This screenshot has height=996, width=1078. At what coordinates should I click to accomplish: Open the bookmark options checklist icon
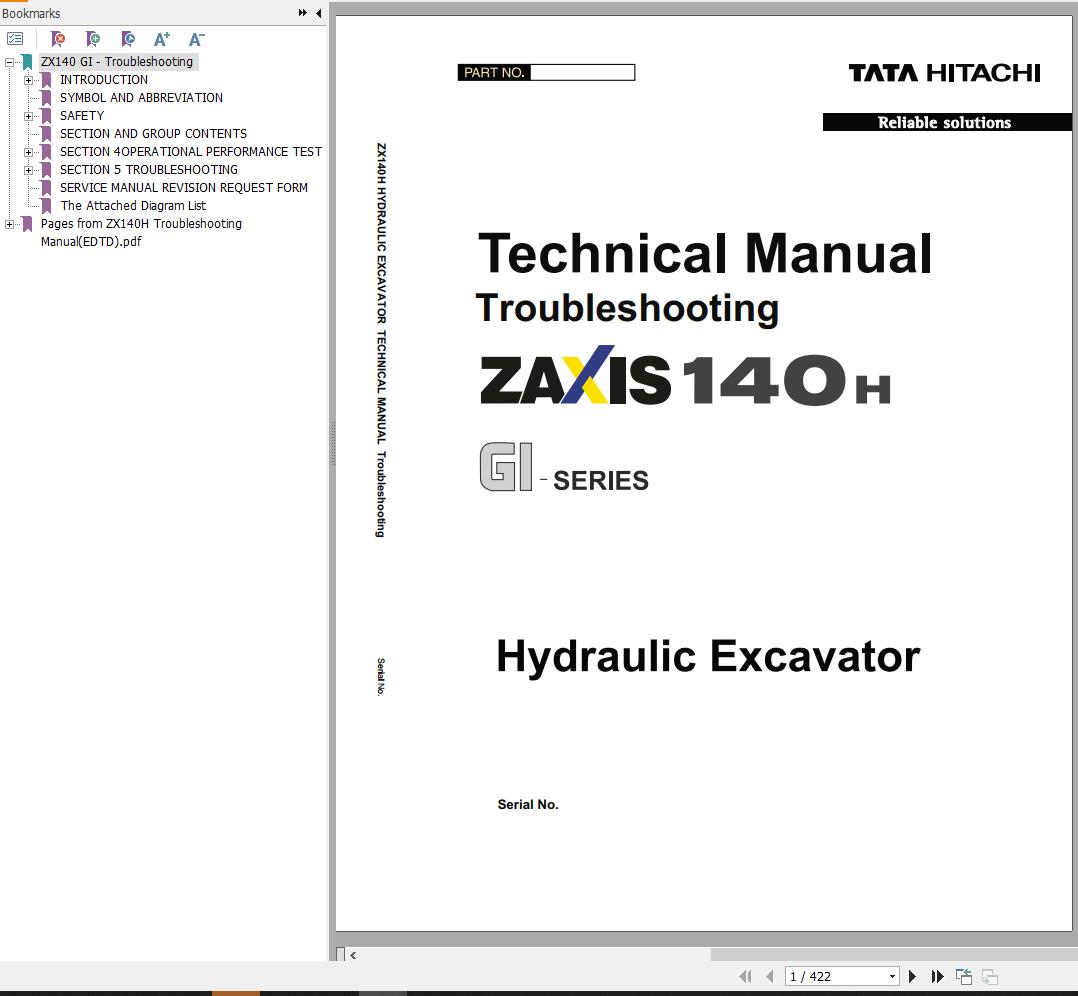point(15,39)
